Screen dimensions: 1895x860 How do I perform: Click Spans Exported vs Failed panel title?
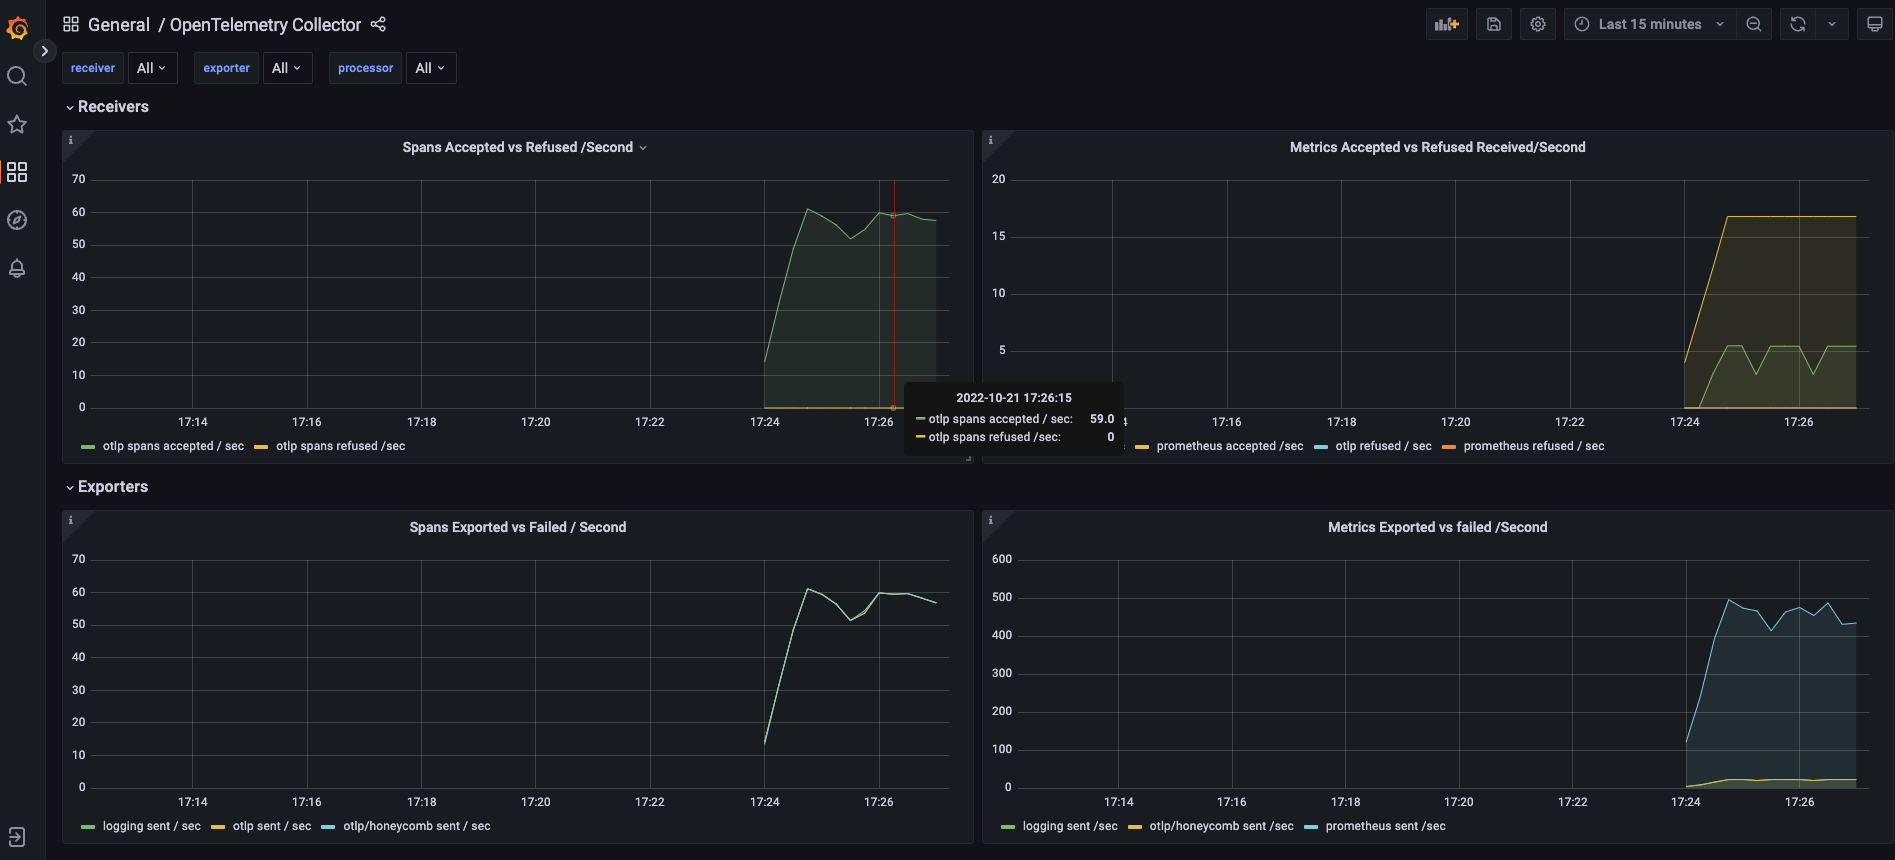point(518,527)
